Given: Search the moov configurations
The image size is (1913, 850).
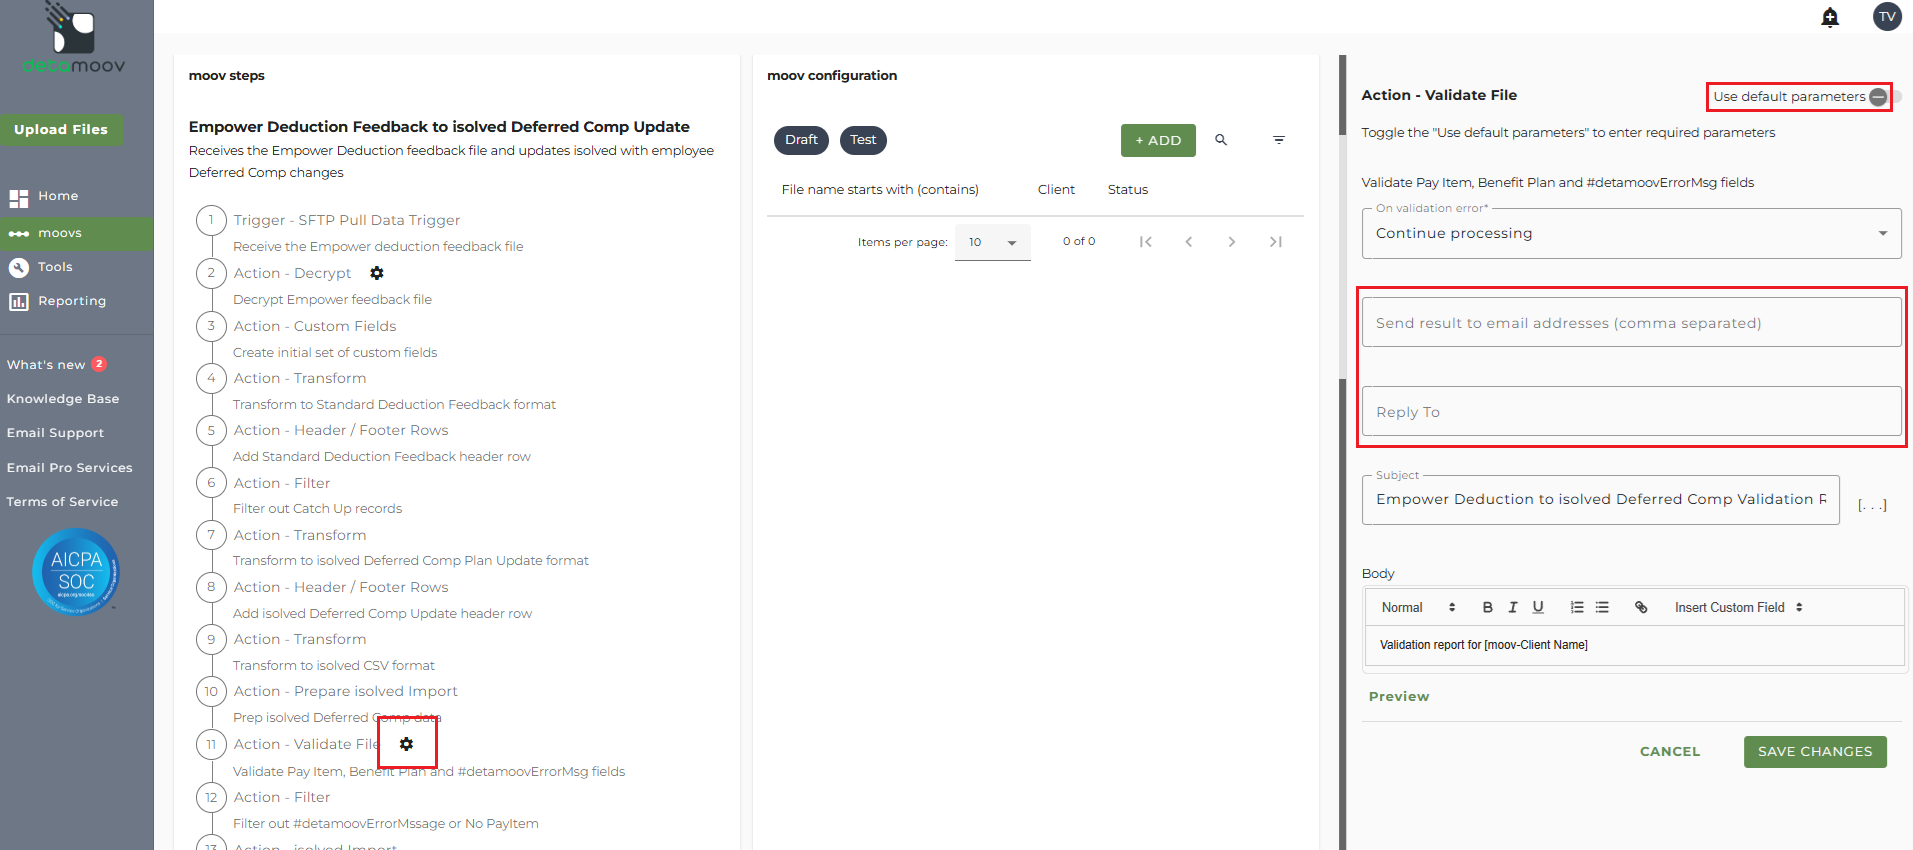Looking at the screenshot, I should (1221, 140).
